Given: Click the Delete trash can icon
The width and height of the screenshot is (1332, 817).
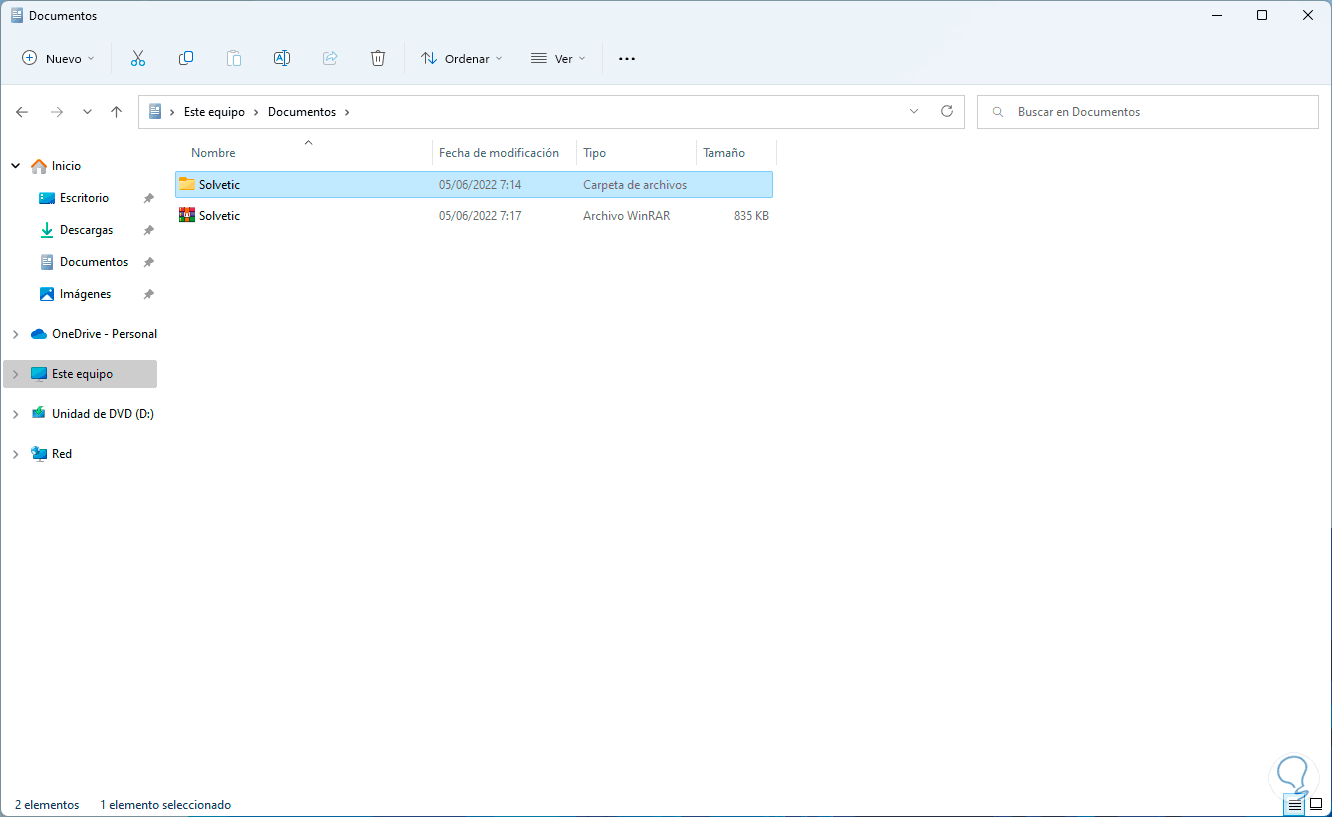Looking at the screenshot, I should [x=378, y=58].
